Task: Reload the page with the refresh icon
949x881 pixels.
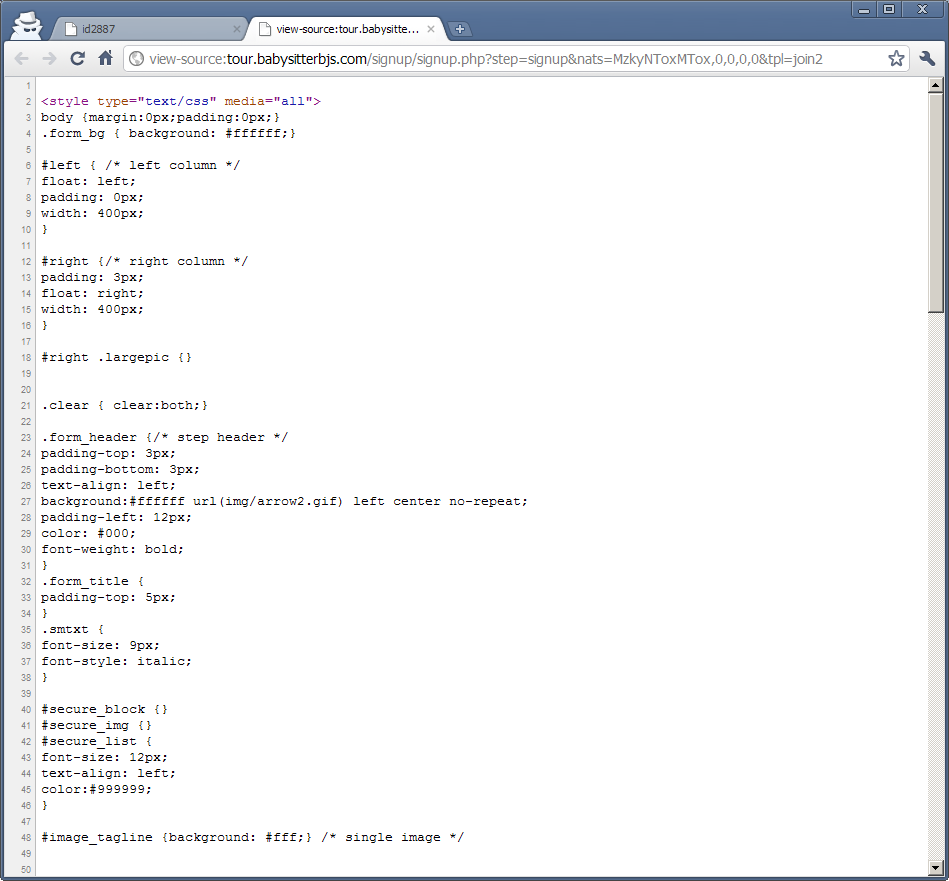Action: click(77, 59)
